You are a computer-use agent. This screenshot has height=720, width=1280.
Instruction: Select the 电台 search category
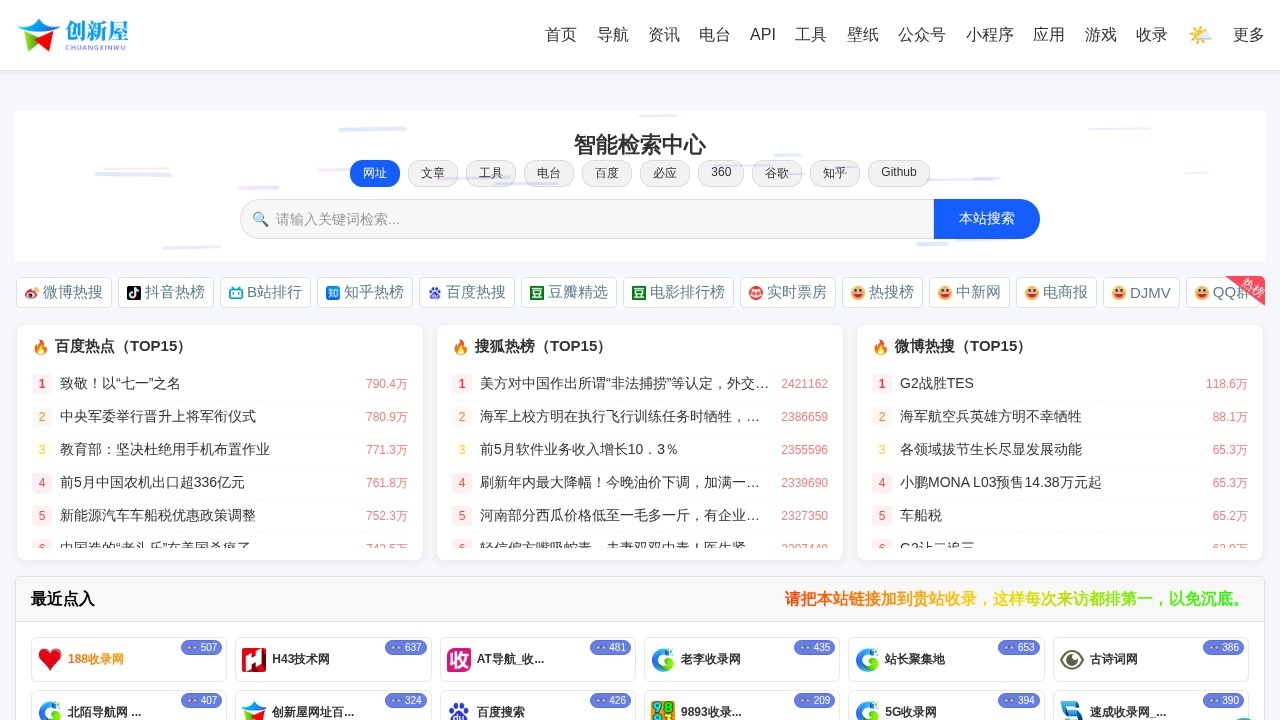click(x=549, y=173)
